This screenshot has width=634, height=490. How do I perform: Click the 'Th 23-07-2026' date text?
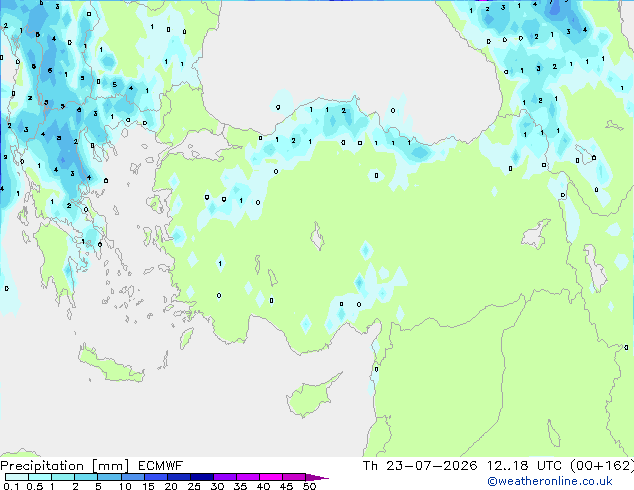(x=420, y=466)
